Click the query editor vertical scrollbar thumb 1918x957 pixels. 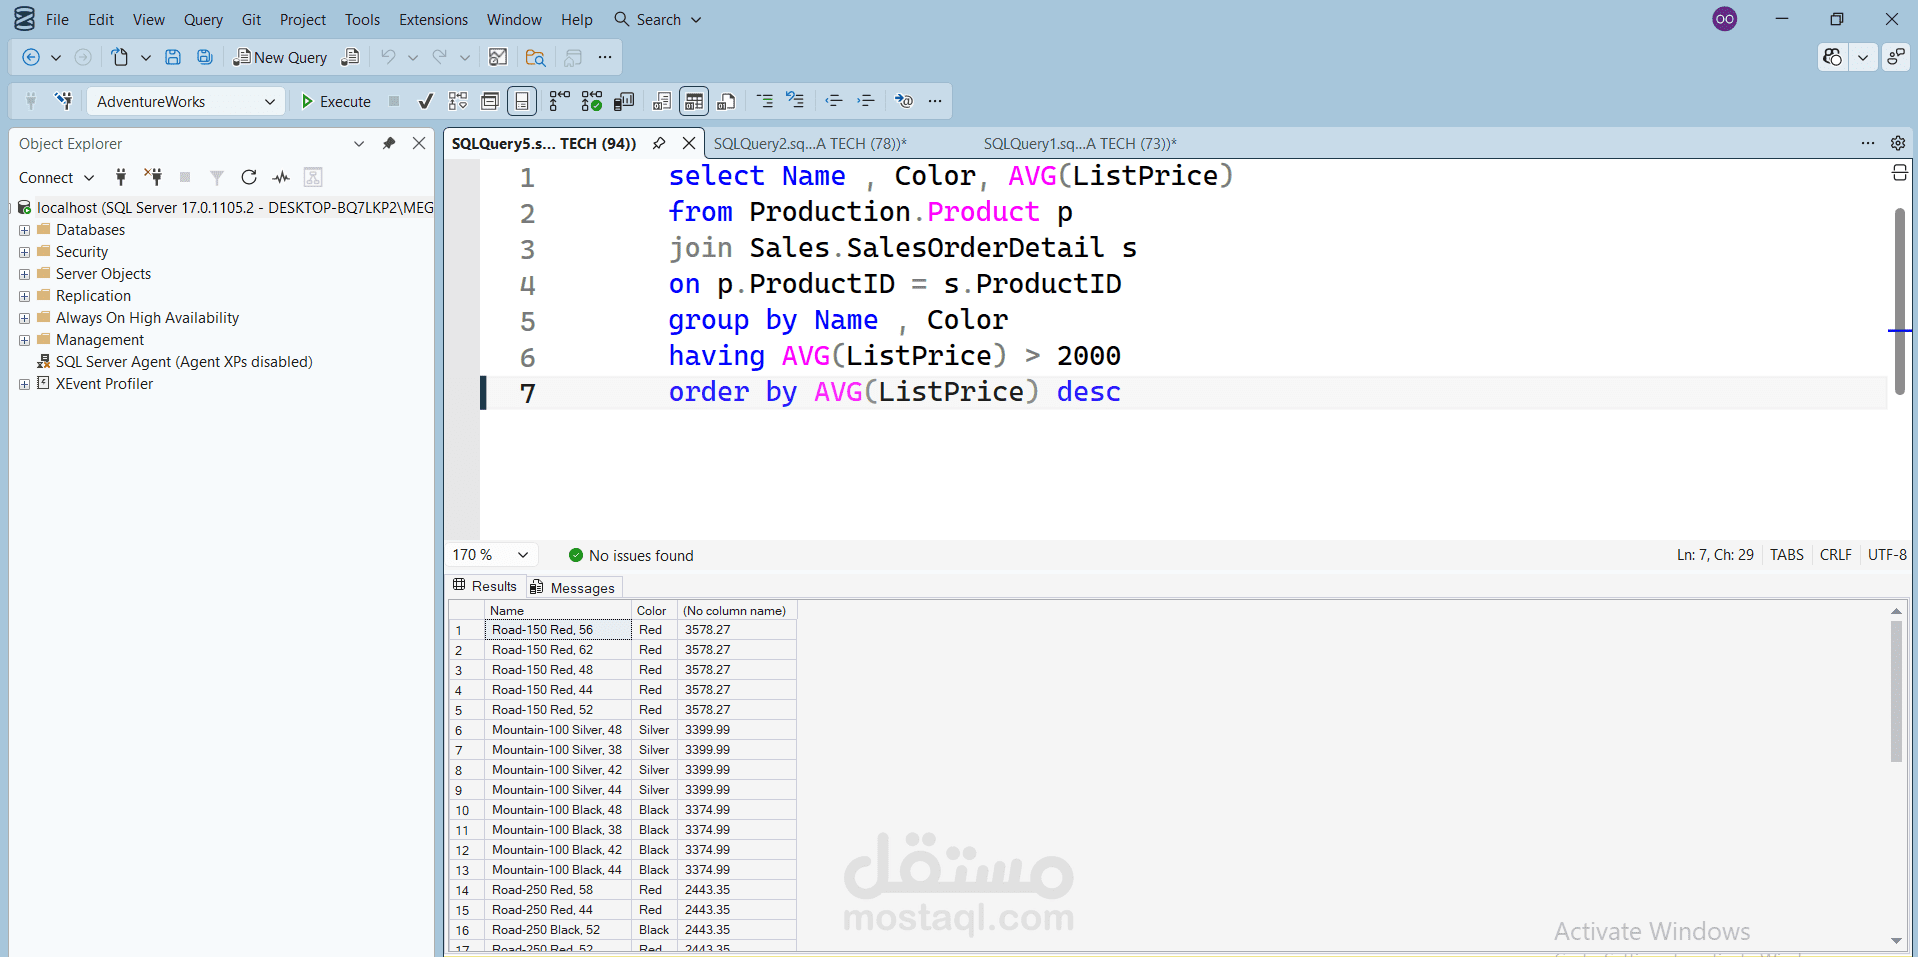click(x=1900, y=300)
